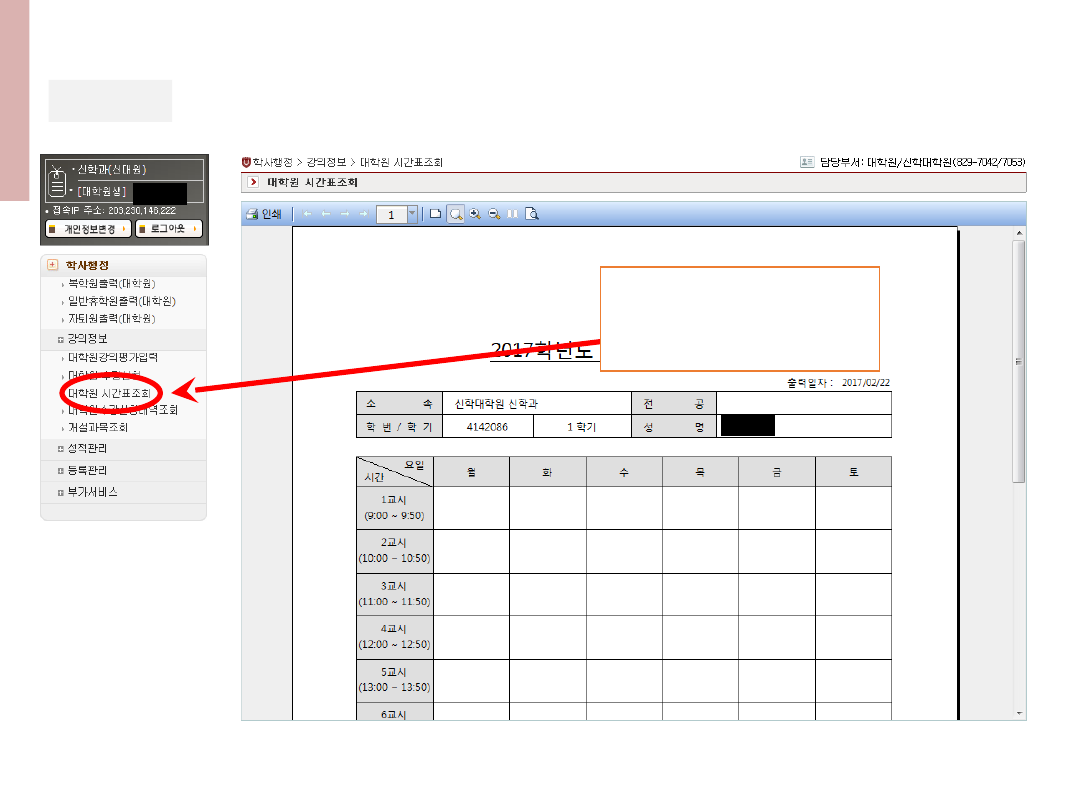Click the 개인정보변경 button
1080x810 pixels.
pyautogui.click(x=89, y=229)
